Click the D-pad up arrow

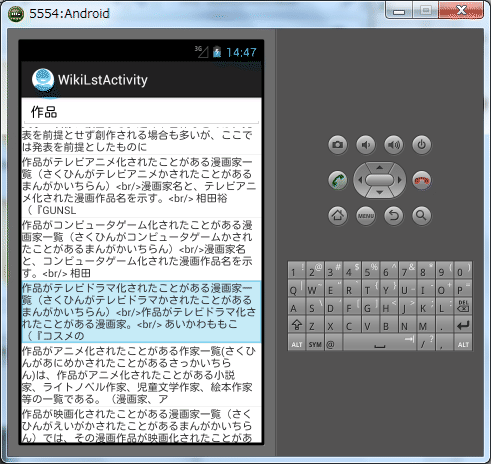pyautogui.click(x=379, y=167)
